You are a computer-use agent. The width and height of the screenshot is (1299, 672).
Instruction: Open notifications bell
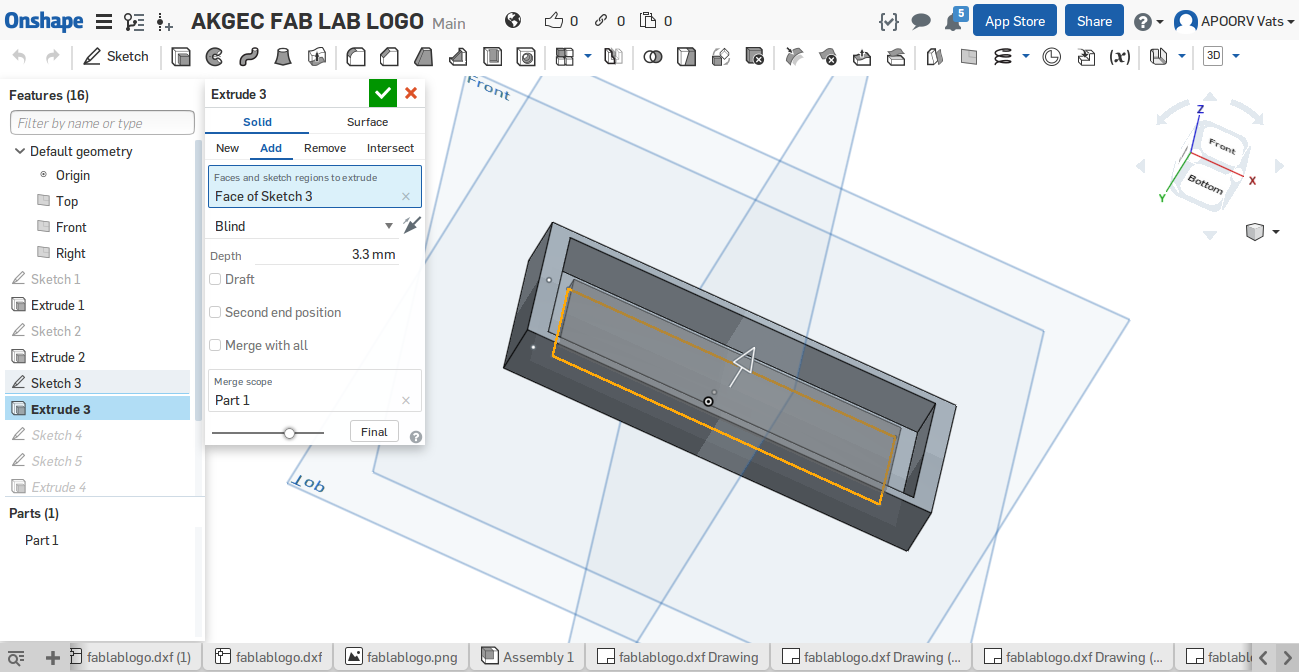[953, 22]
